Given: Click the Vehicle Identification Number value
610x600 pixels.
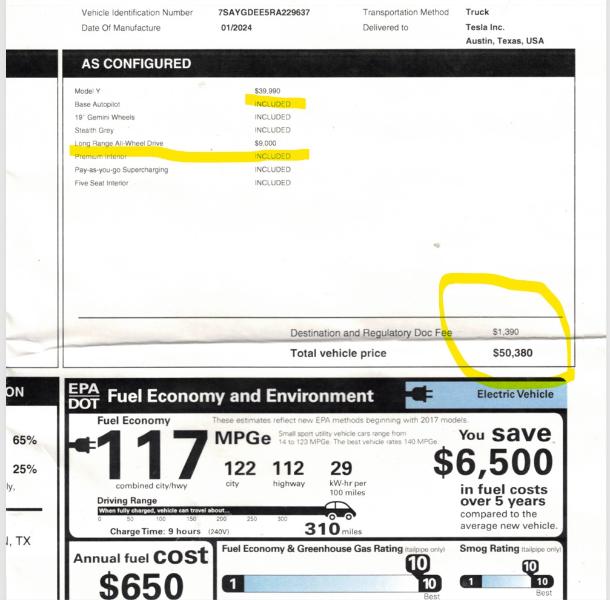Looking at the screenshot, I should [264, 13].
